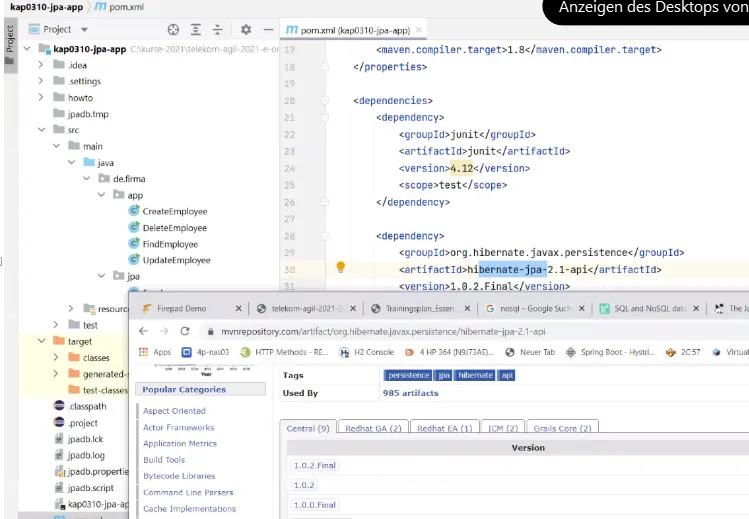Image resolution: width=749 pixels, height=519 pixels.
Task: Open Project panel settings gear
Action: 246,30
